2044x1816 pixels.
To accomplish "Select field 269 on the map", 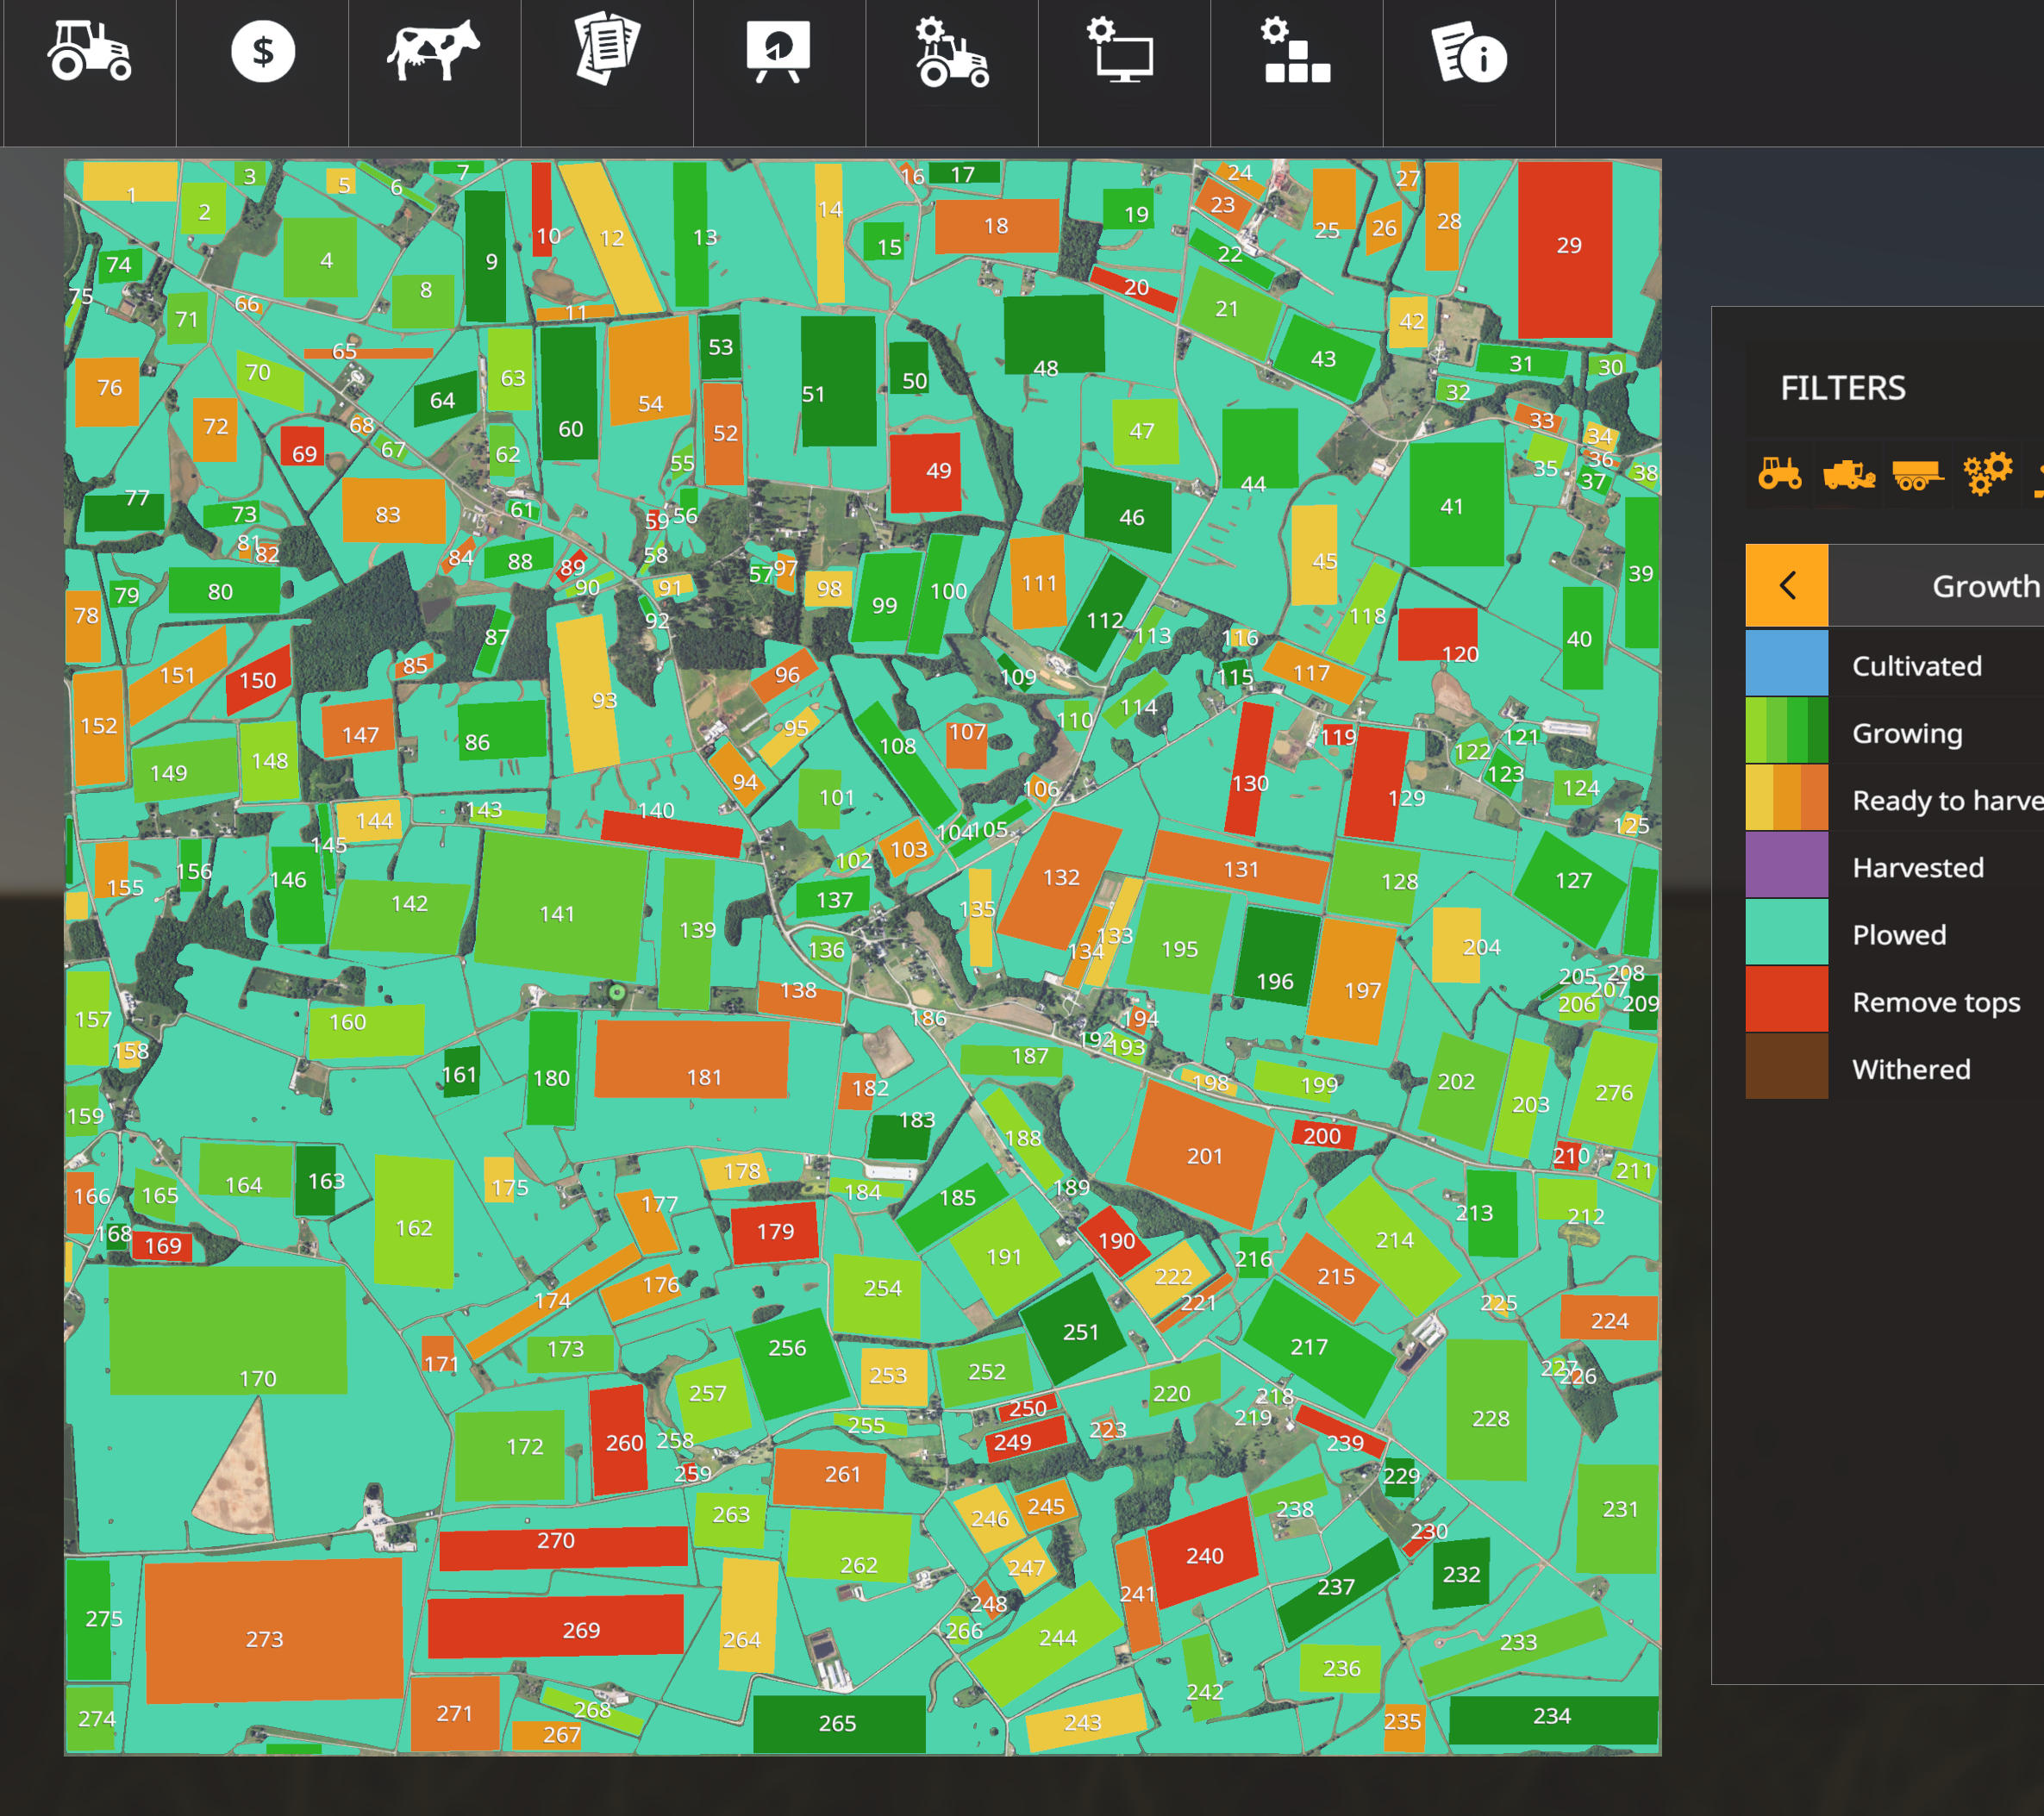I will [556, 1626].
